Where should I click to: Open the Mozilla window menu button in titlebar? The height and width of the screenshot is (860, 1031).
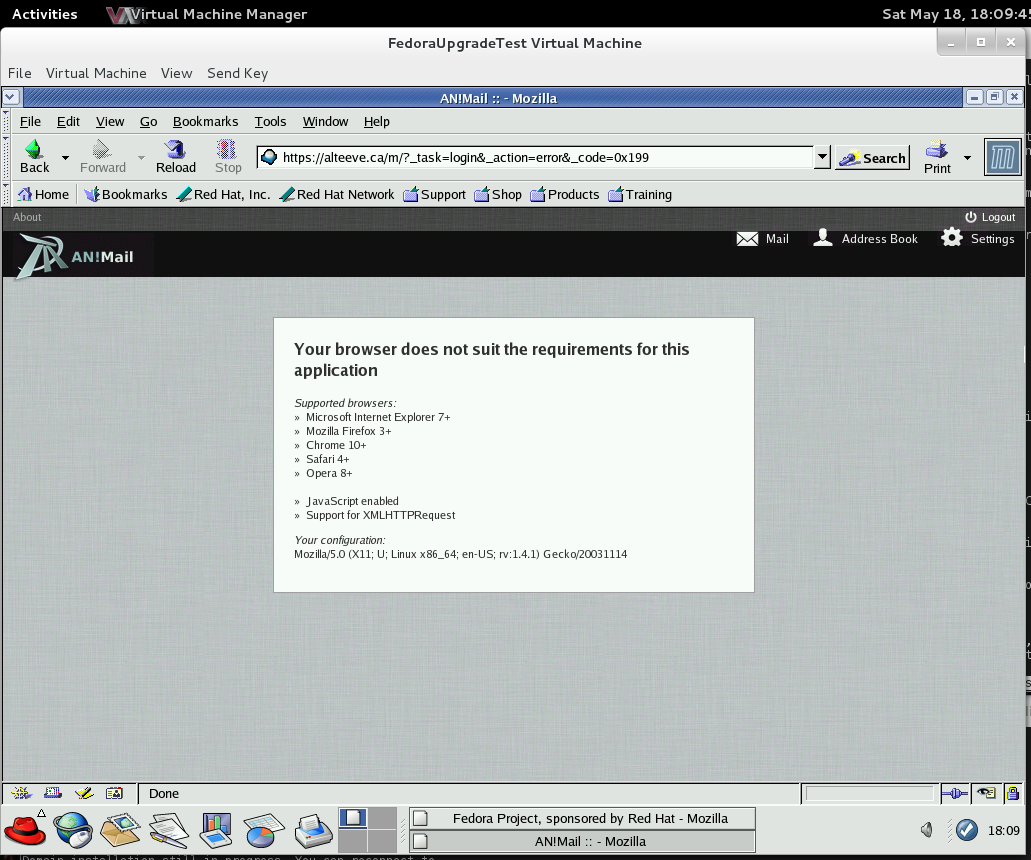11,98
